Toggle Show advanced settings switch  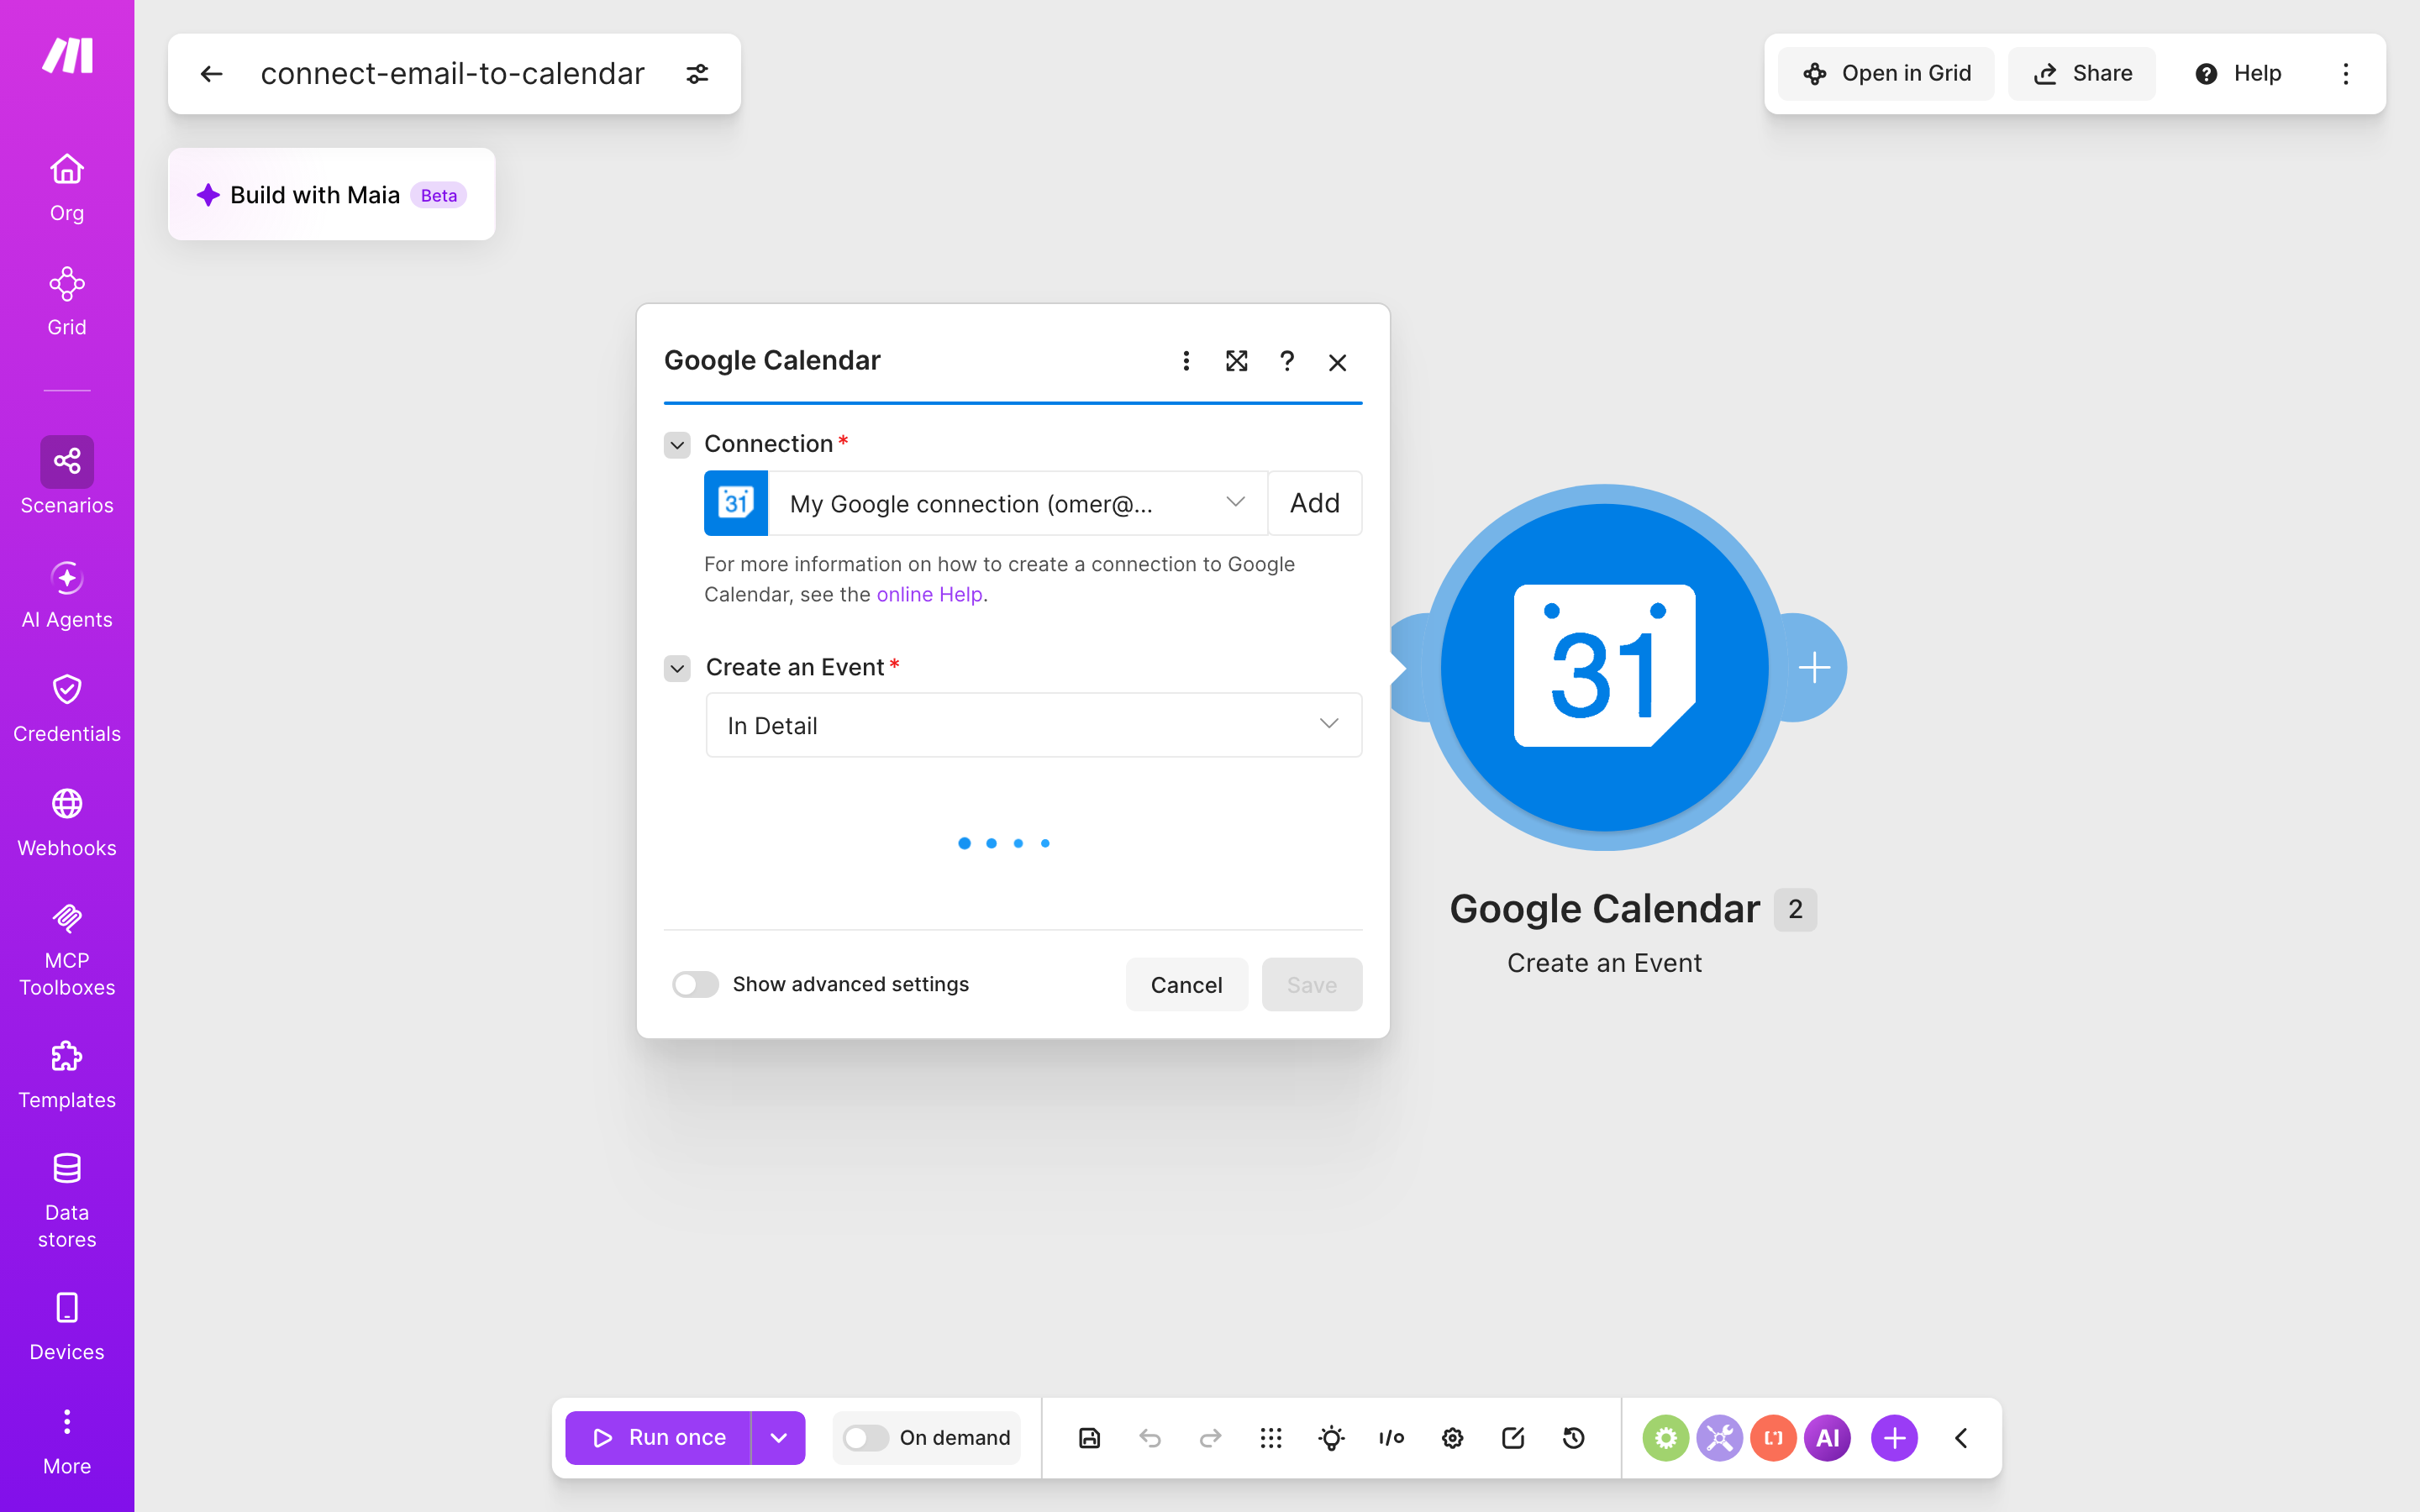coord(695,984)
